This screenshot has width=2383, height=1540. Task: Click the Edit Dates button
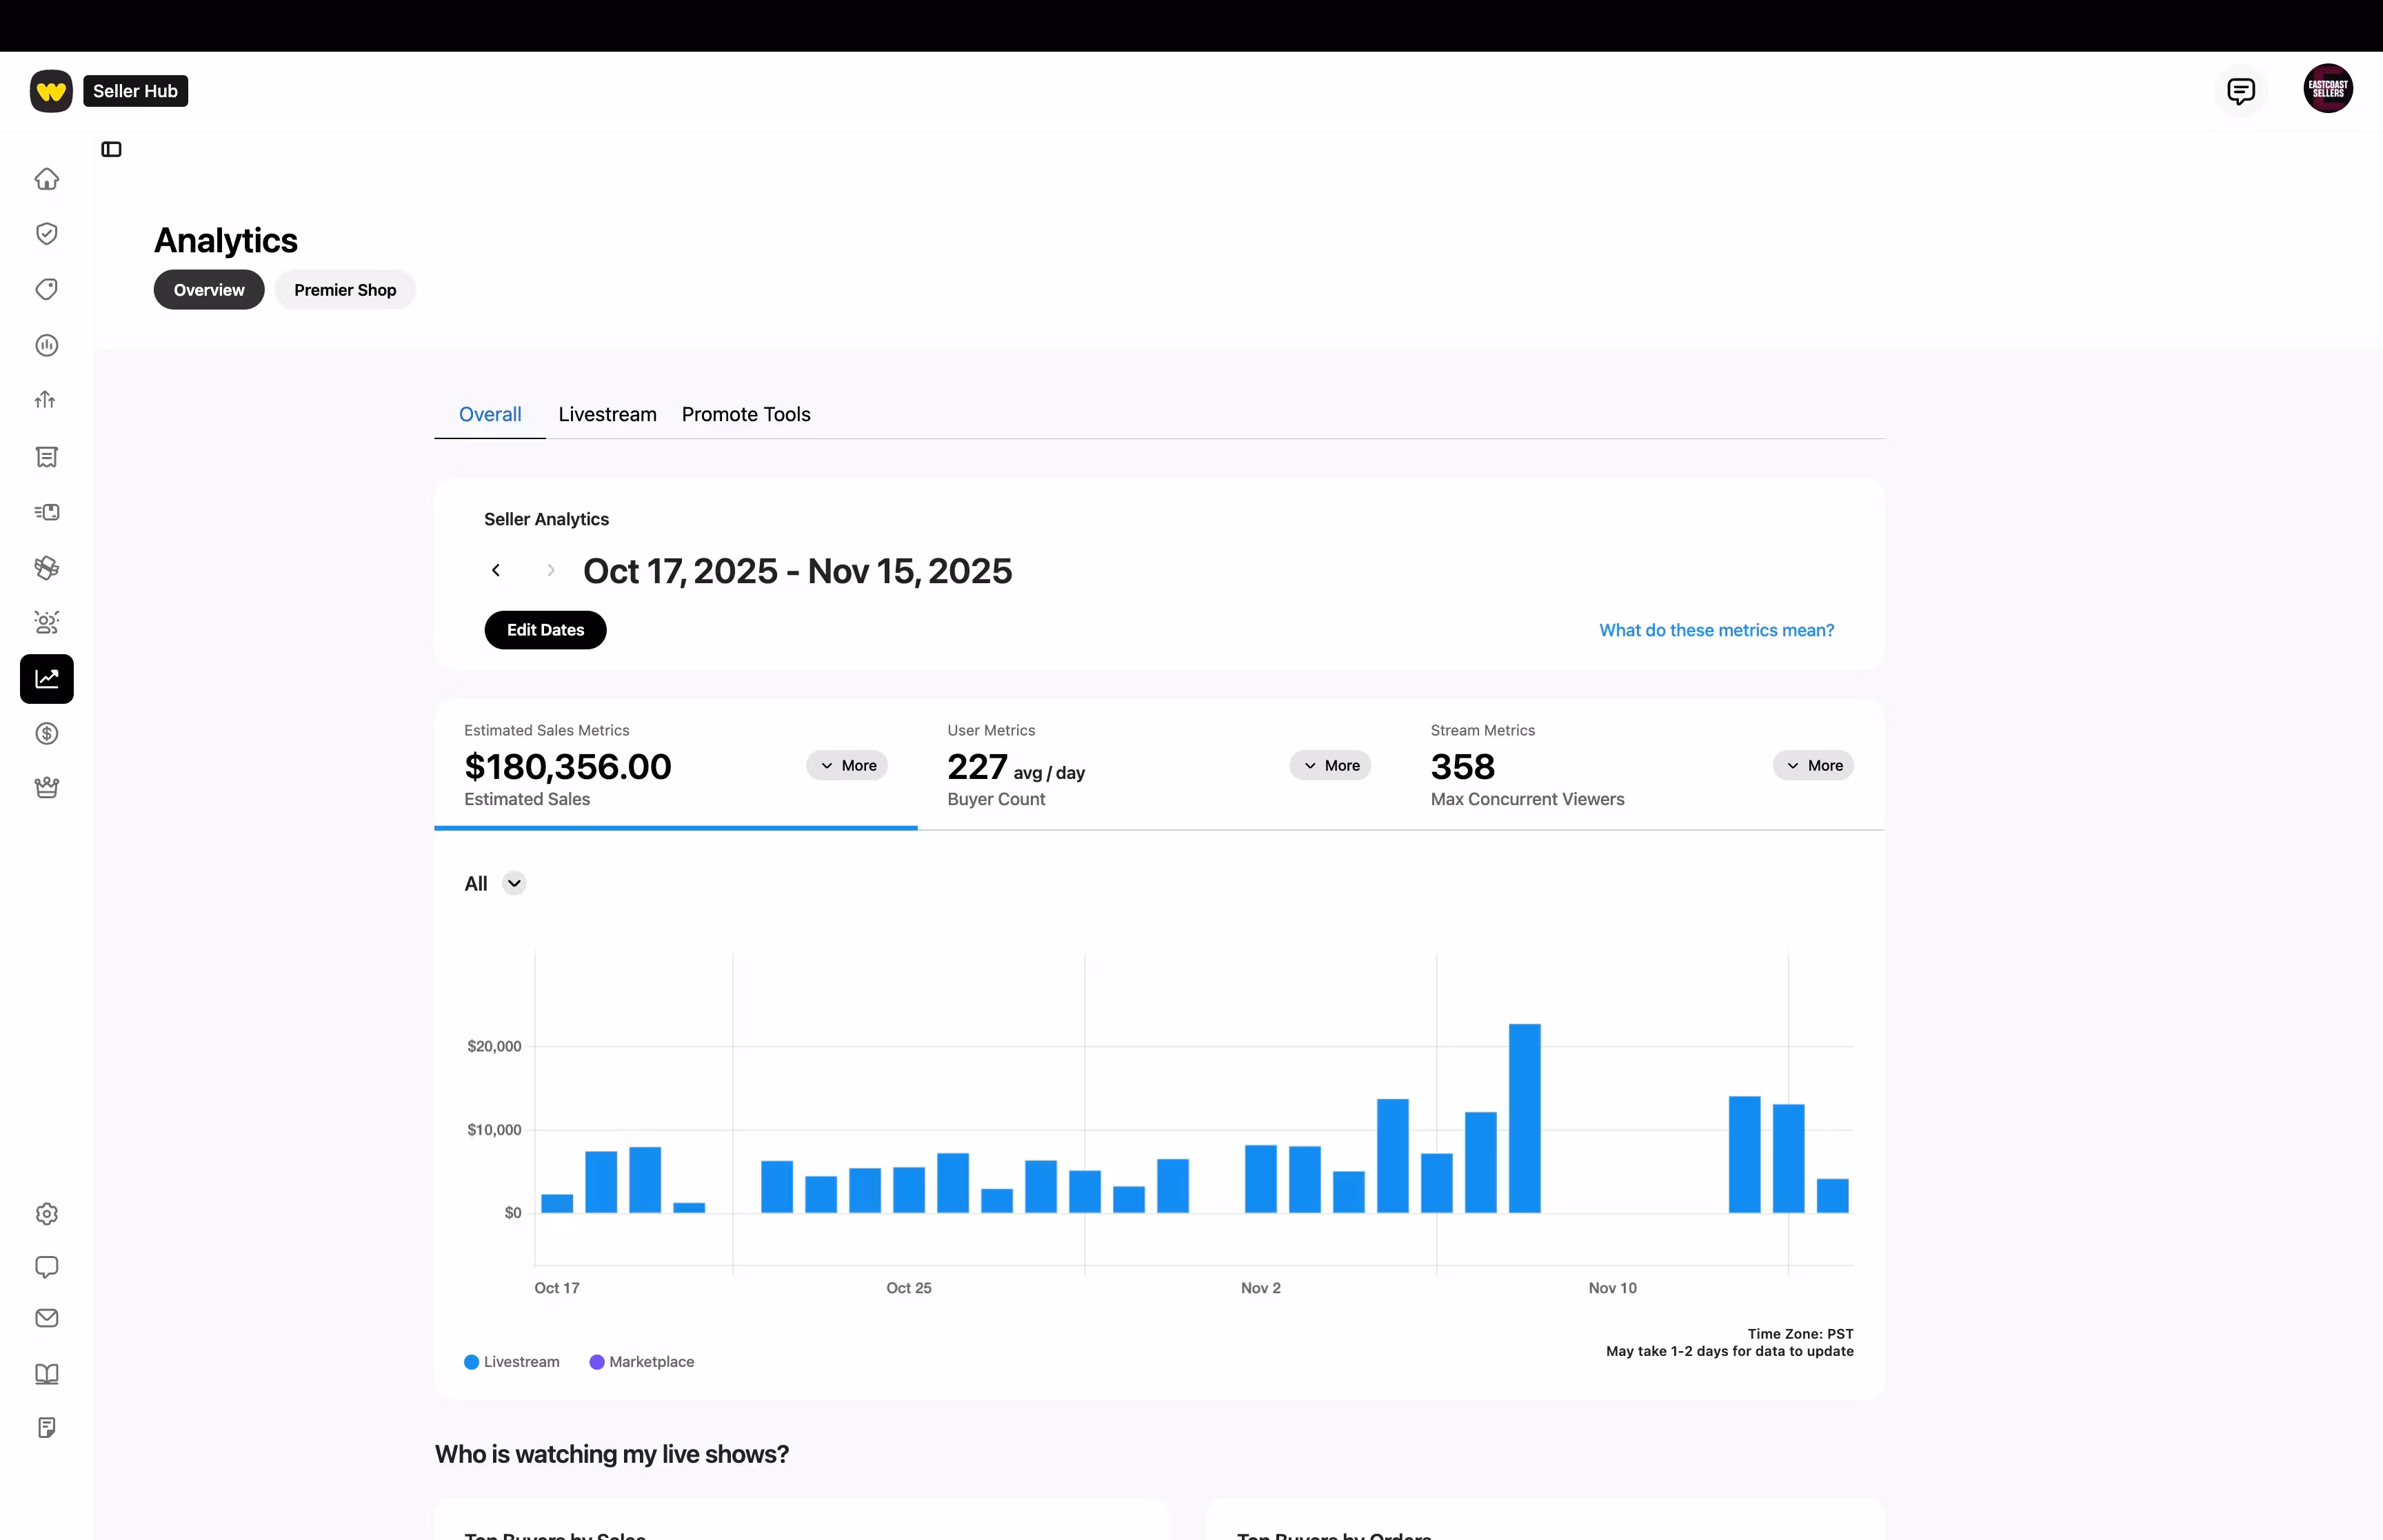point(545,630)
